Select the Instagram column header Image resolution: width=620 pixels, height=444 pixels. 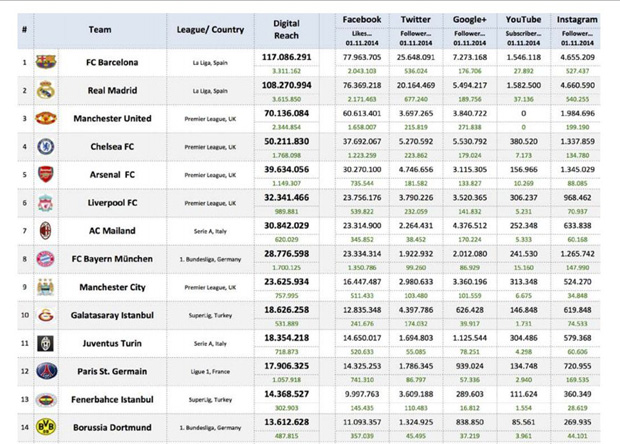[x=577, y=19]
